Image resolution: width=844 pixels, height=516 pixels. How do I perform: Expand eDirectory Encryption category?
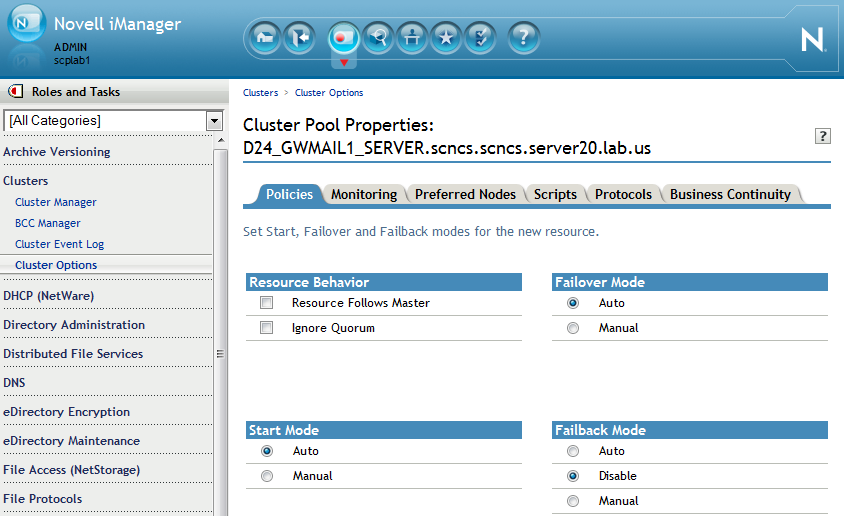click(x=67, y=412)
